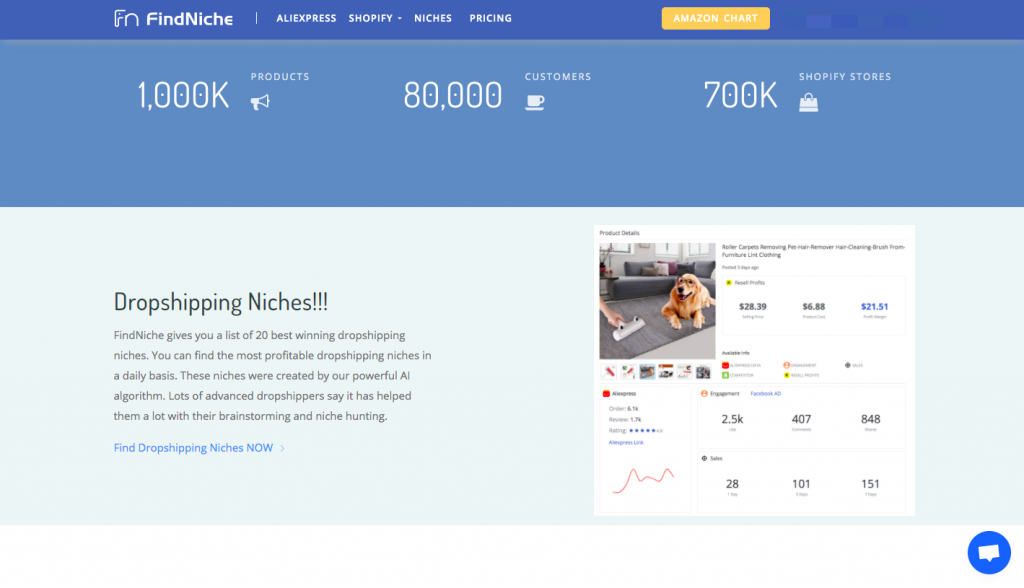This screenshot has height=588, width=1024.
Task: Click the red sales trend line chart
Action: pyautogui.click(x=643, y=480)
